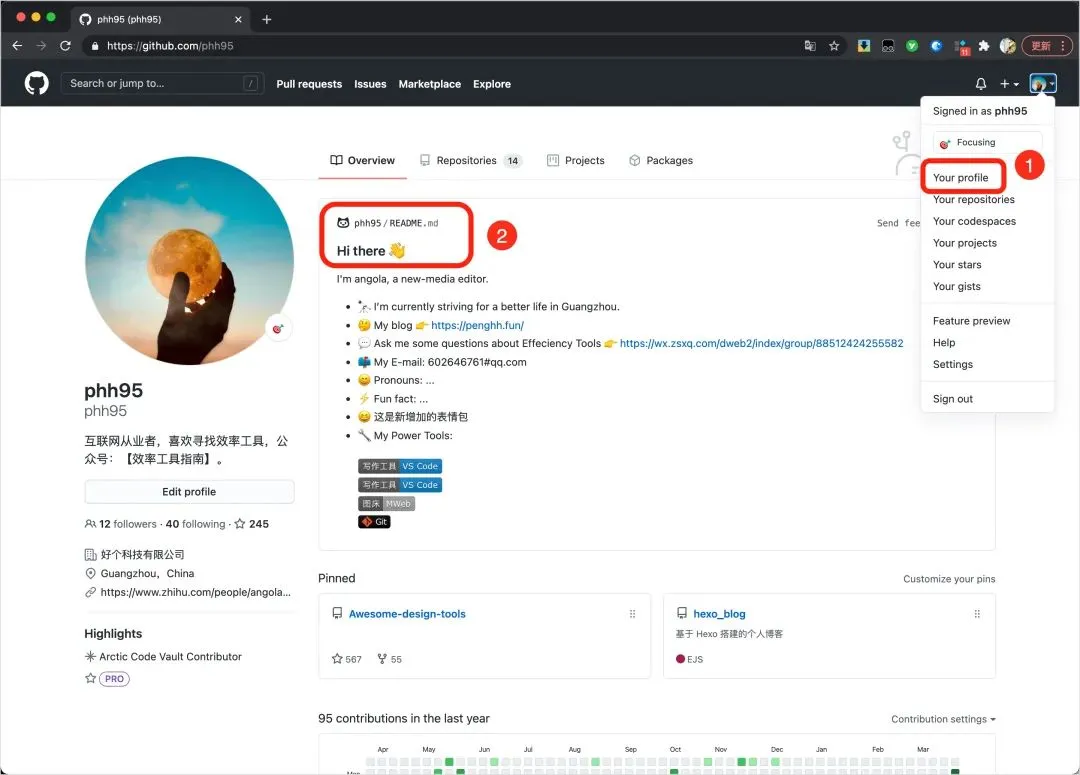Select Your codespaces from user menu

point(974,221)
